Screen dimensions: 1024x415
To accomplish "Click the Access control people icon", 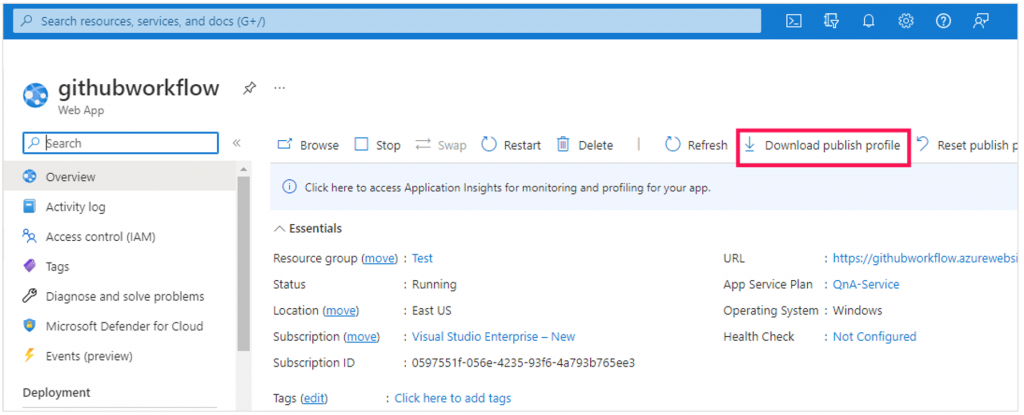I will (x=29, y=236).
